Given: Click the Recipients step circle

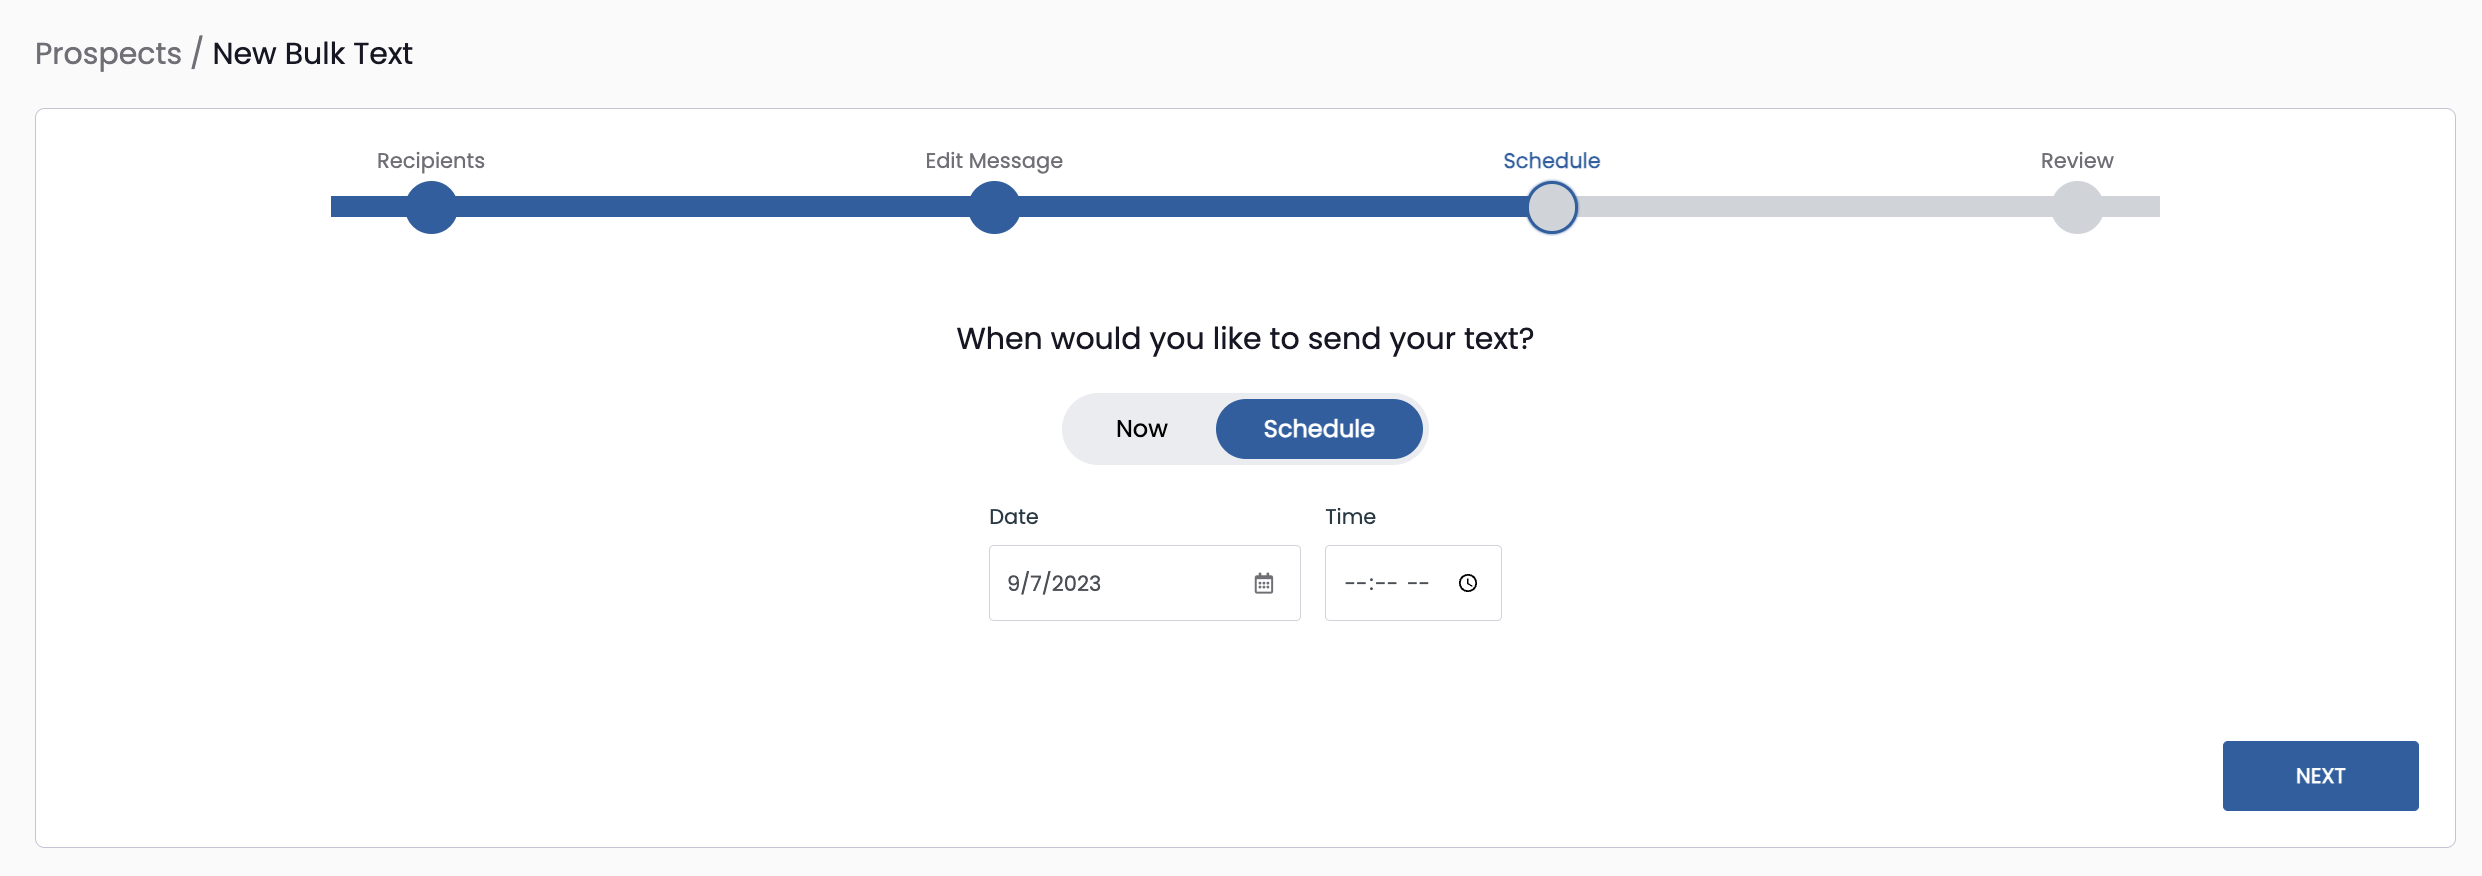Looking at the screenshot, I should [431, 207].
